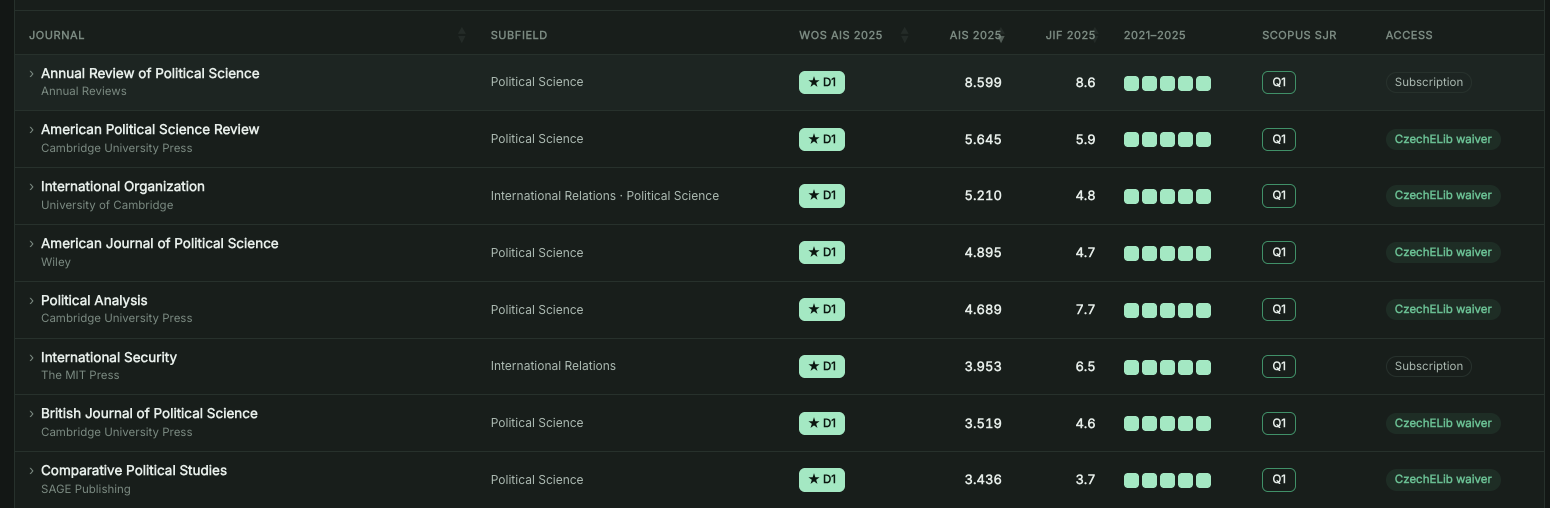
Task: Click the 2021–2025 column header
Action: pos(1155,35)
